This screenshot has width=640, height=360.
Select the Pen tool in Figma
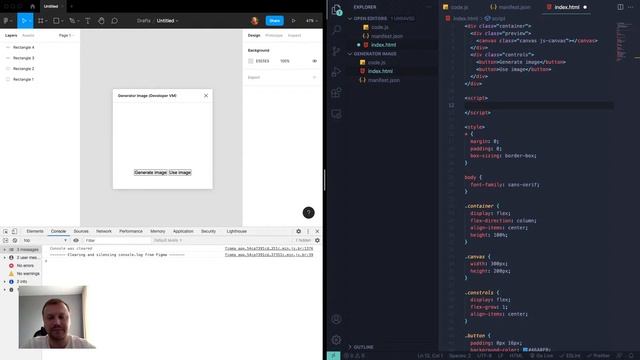(73, 20)
